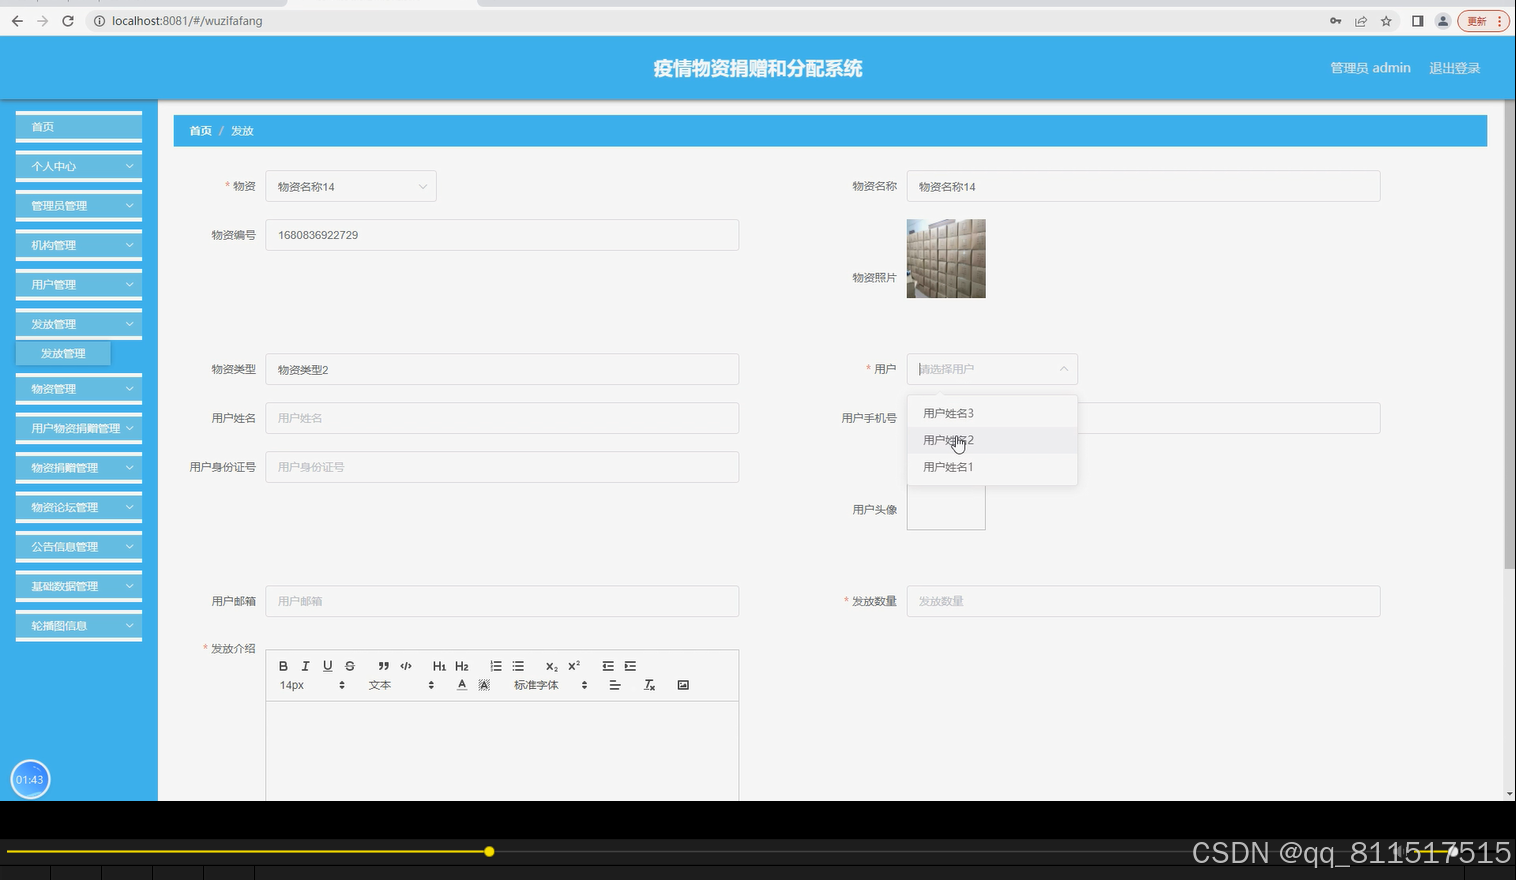Open the text background color picker
The height and width of the screenshot is (880, 1516).
[x=484, y=685]
